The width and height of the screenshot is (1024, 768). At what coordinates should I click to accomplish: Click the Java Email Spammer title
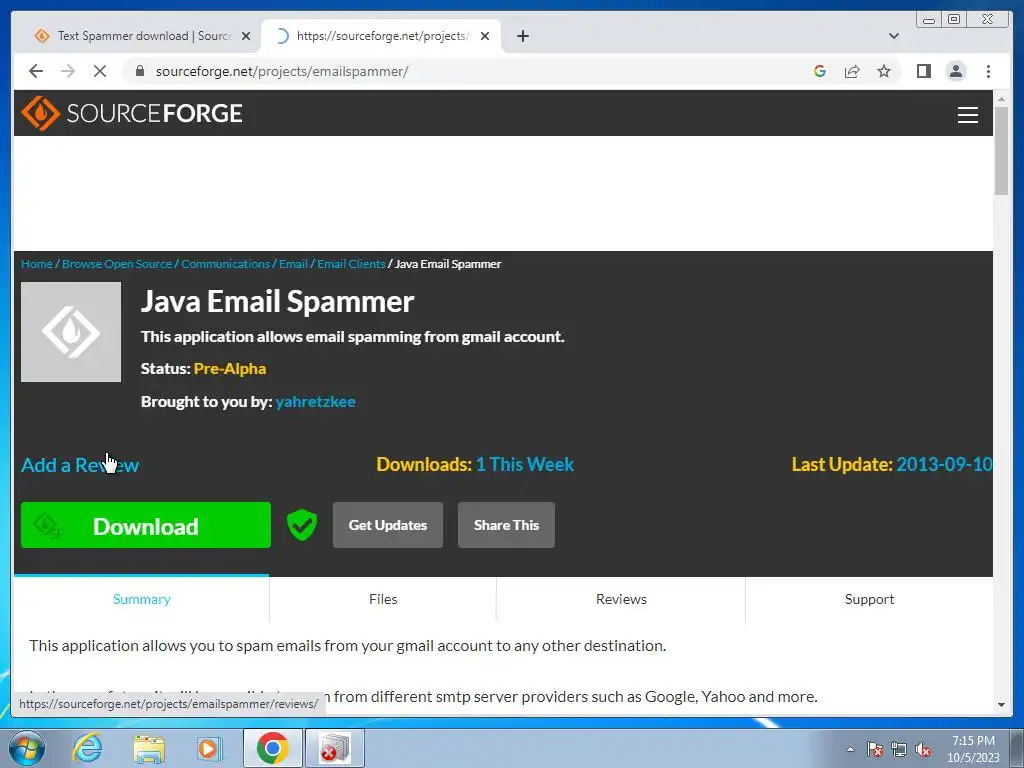pos(278,302)
